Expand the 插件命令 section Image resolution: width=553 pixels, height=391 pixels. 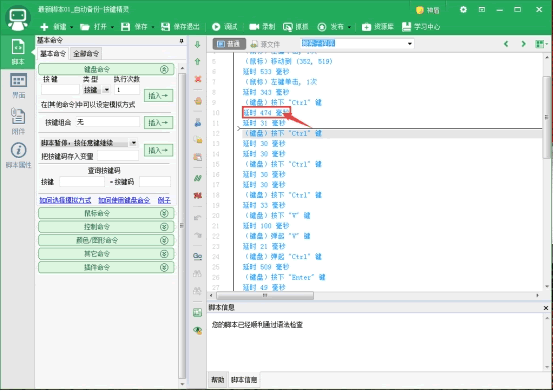click(x=106, y=267)
